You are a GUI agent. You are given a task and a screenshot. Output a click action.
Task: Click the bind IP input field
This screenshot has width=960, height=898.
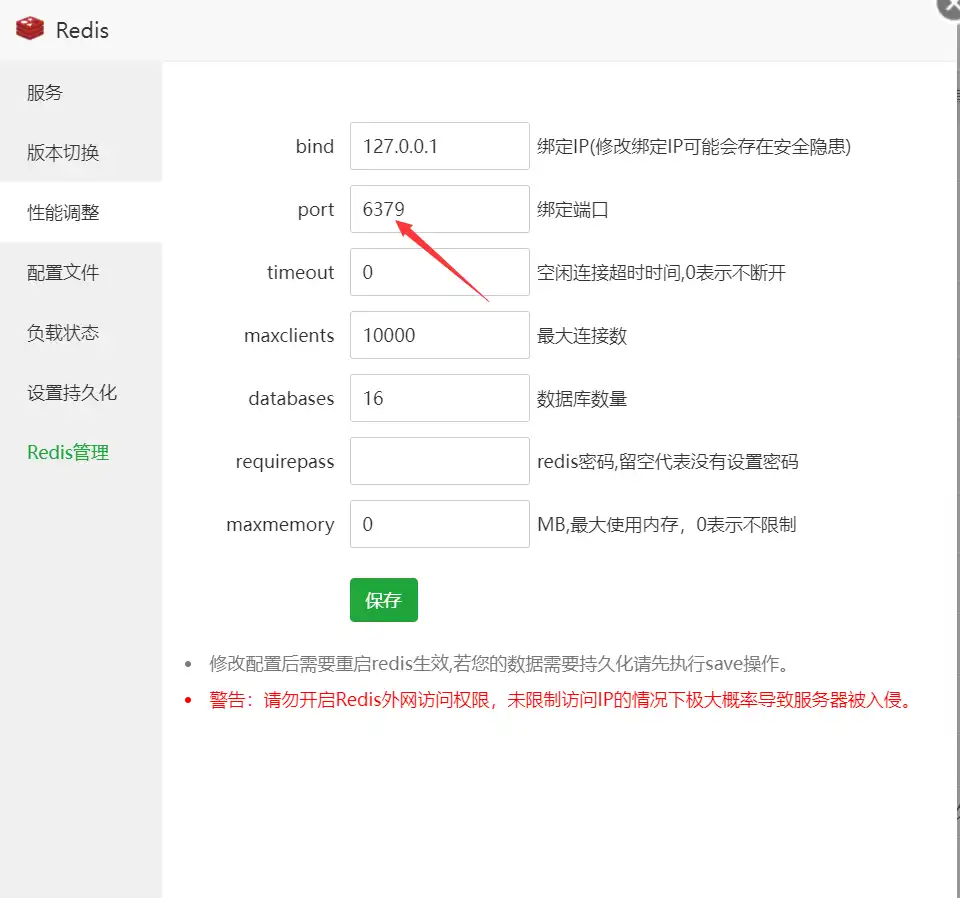439,146
